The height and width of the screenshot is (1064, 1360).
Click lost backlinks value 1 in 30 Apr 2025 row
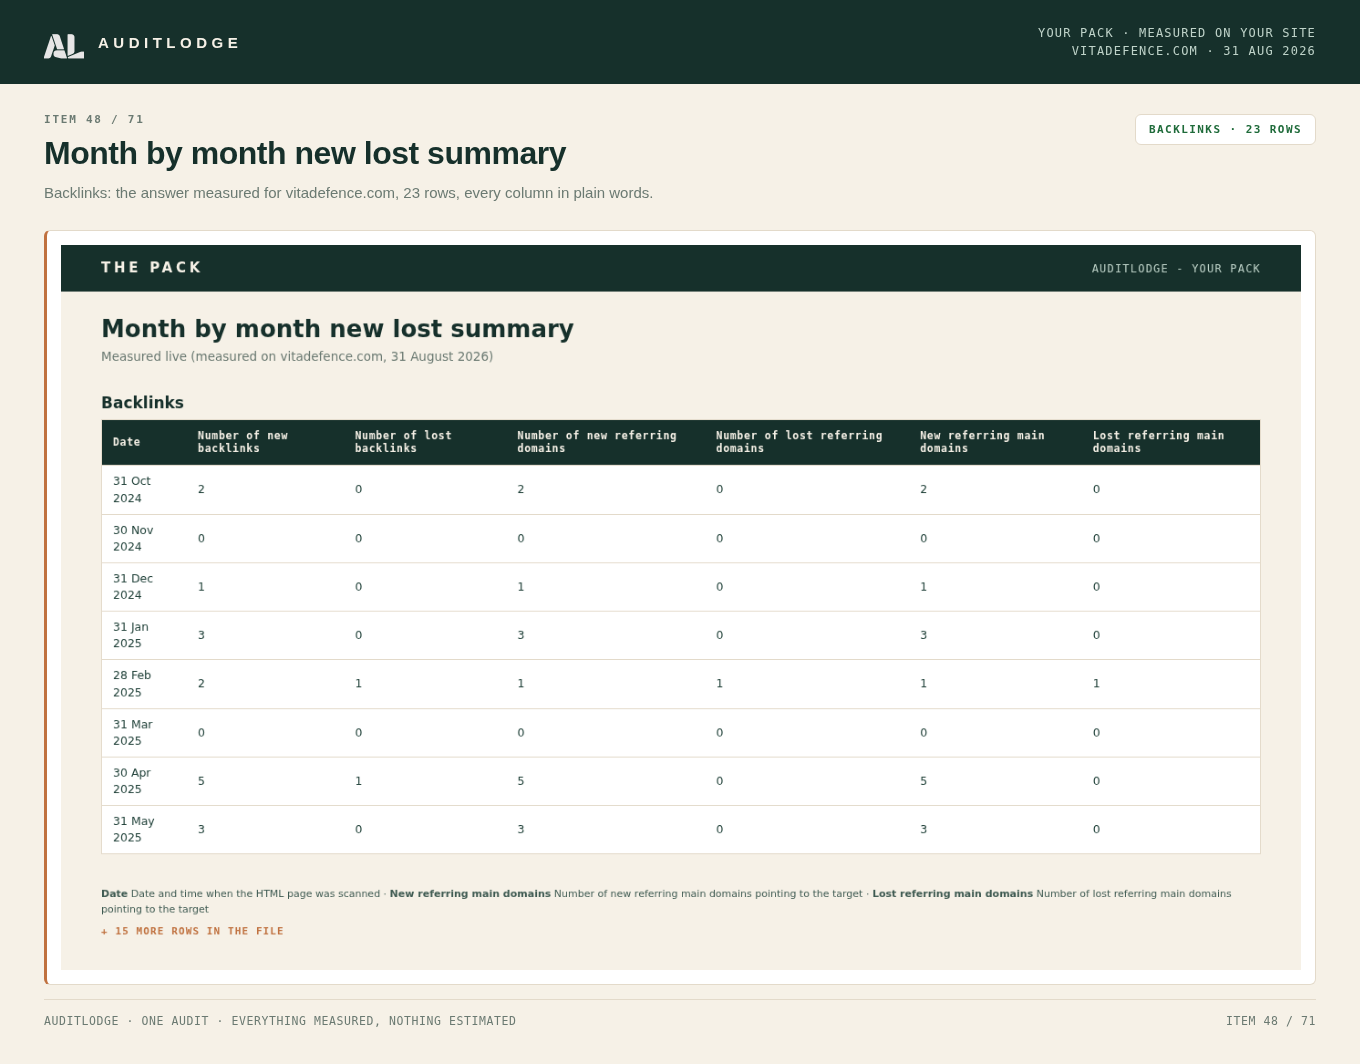[358, 781]
